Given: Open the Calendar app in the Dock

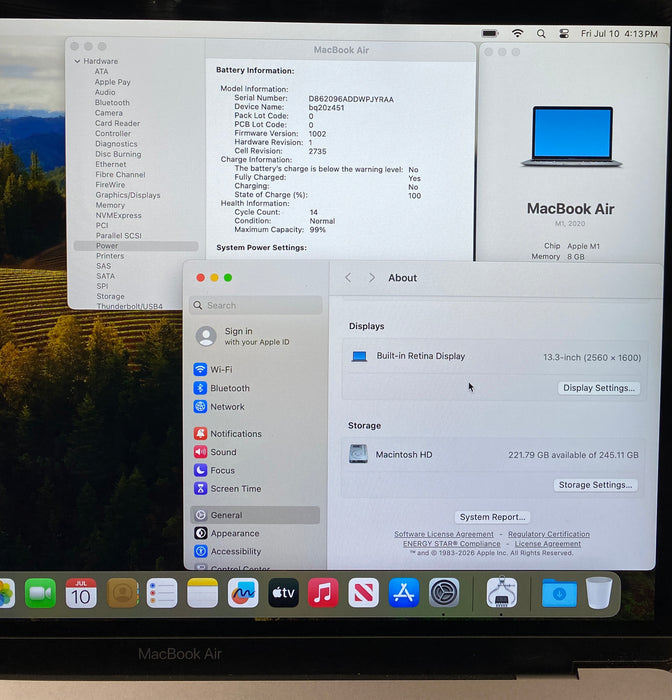Looking at the screenshot, I should 81,593.
